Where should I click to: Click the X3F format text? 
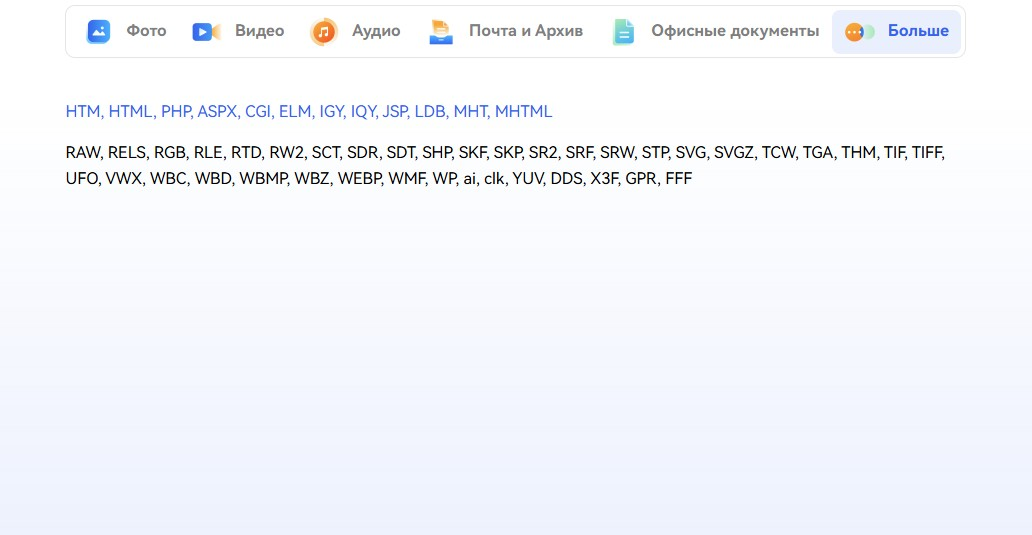[x=604, y=179]
